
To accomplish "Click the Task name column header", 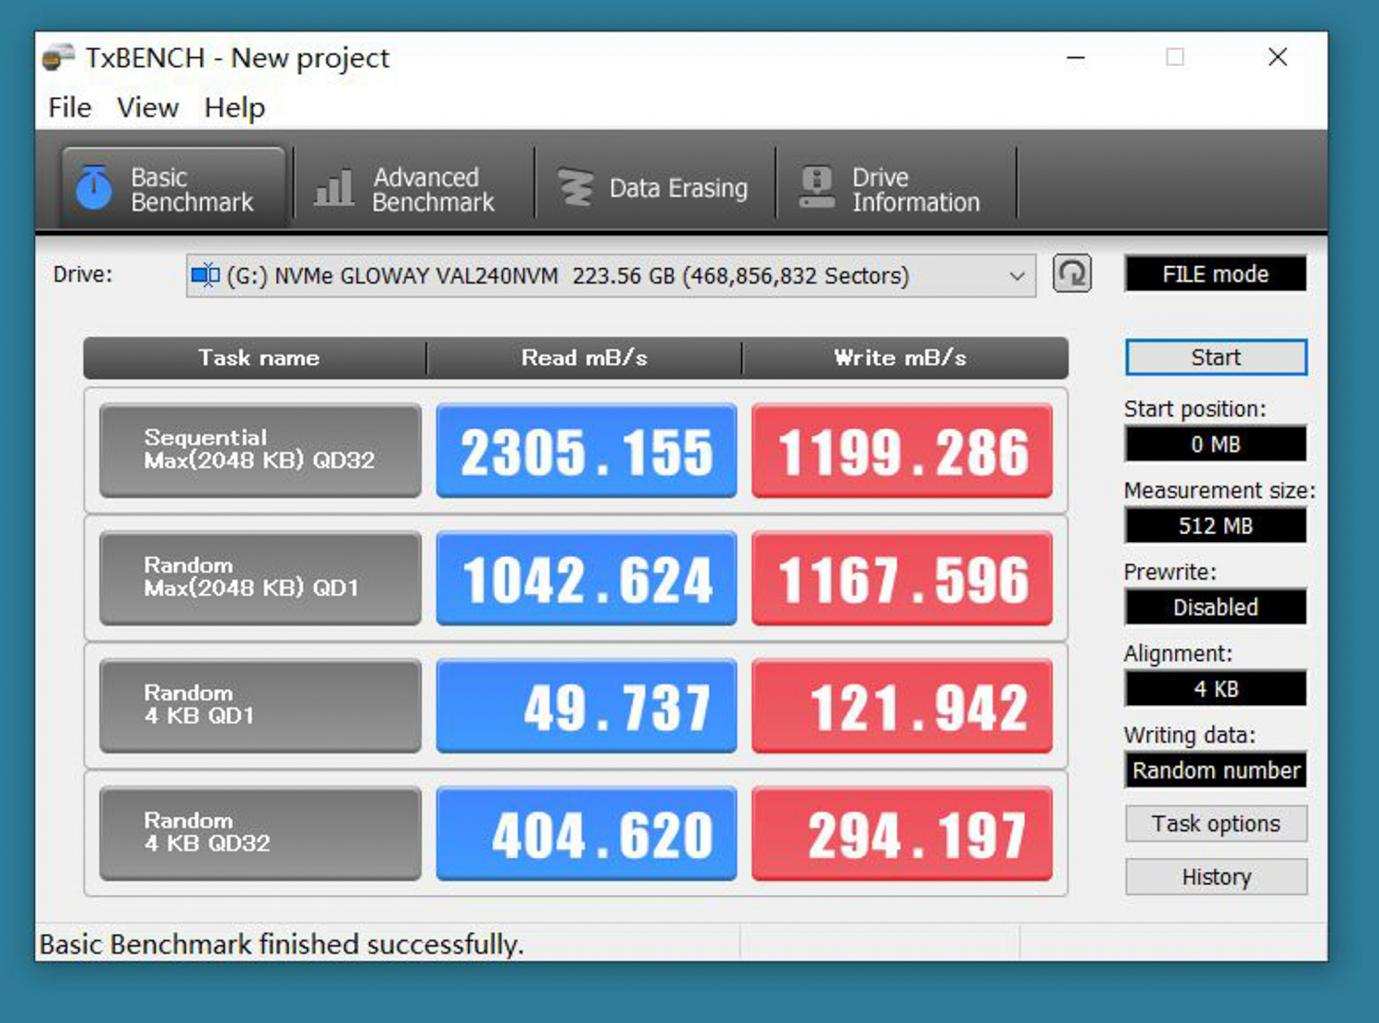I will [256, 358].
